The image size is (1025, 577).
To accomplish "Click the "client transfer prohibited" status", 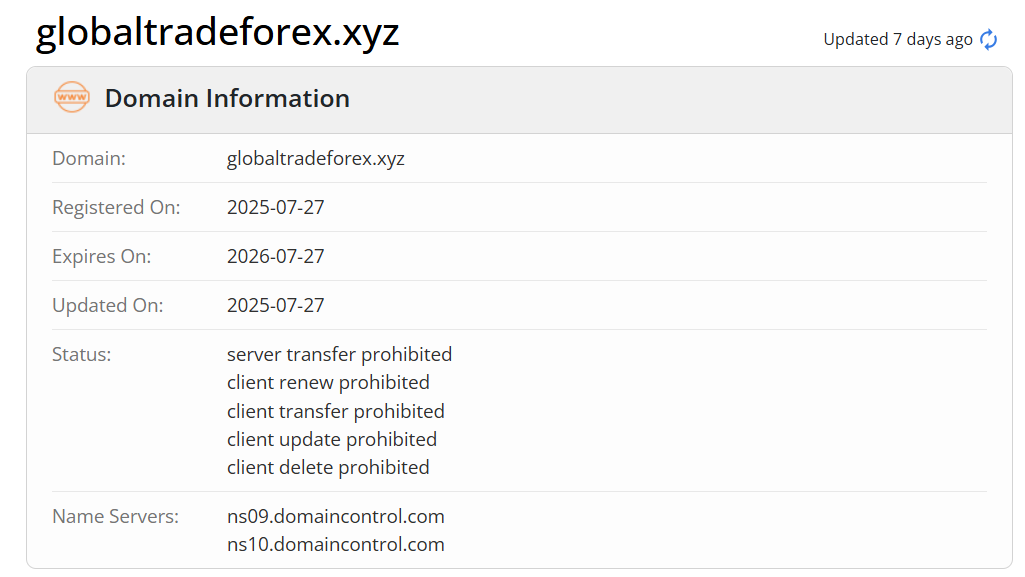I will pos(335,411).
